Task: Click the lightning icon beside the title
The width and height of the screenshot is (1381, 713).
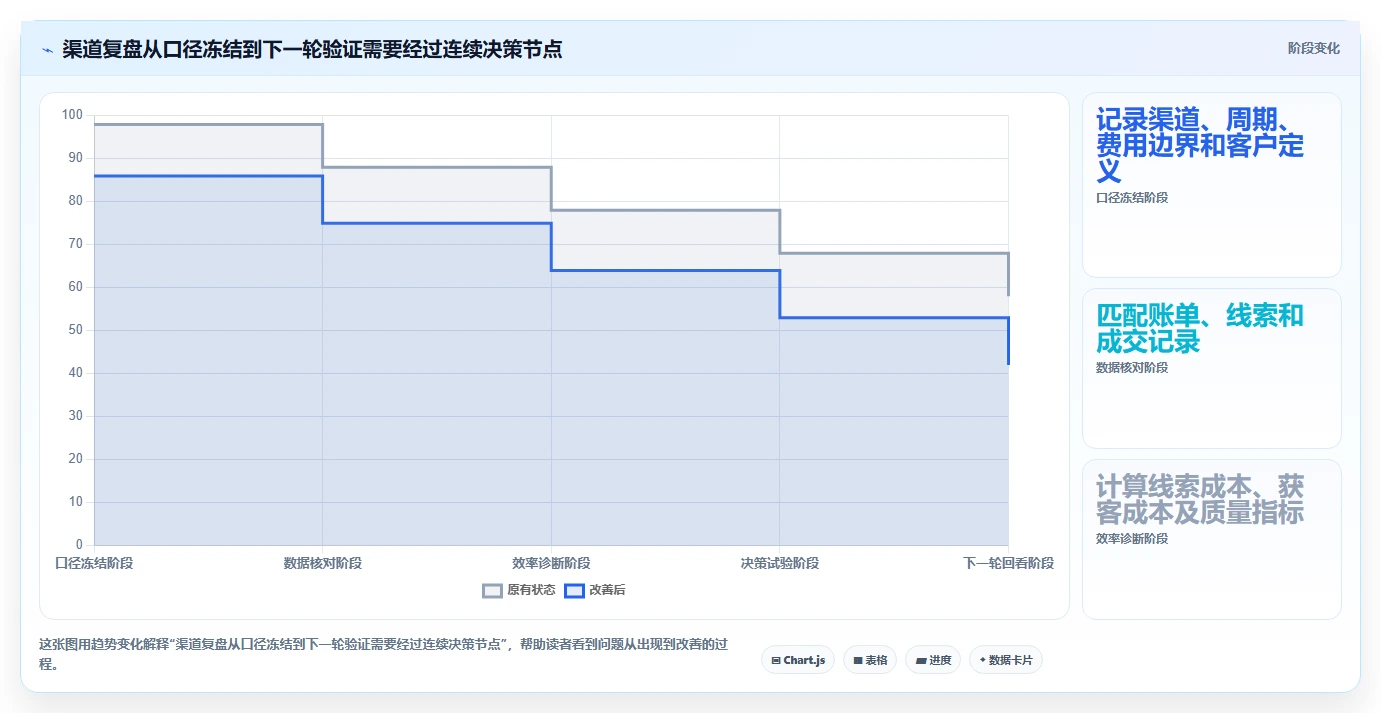Action: (48, 50)
